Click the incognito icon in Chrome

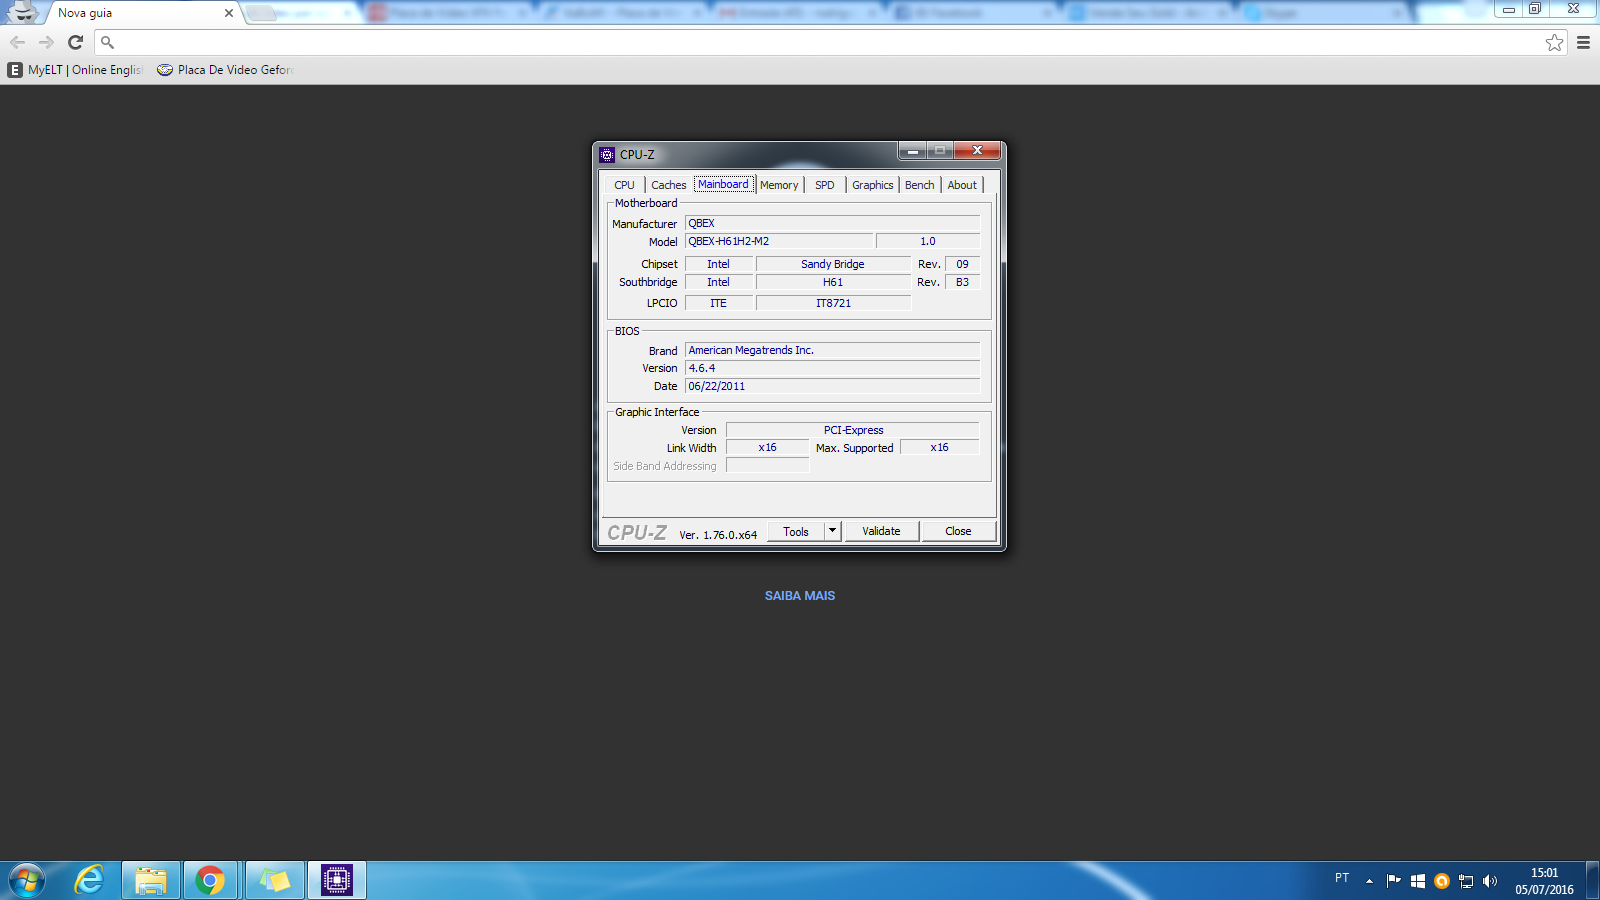pyautogui.click(x=22, y=12)
